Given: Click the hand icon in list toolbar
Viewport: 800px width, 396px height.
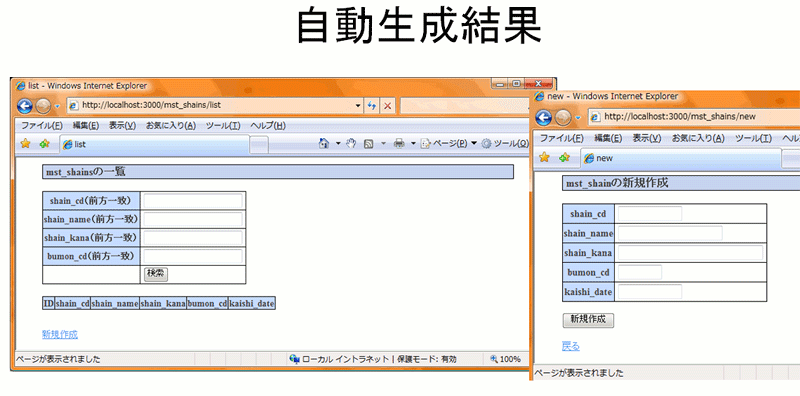Looking at the screenshot, I should pyautogui.click(x=351, y=144).
